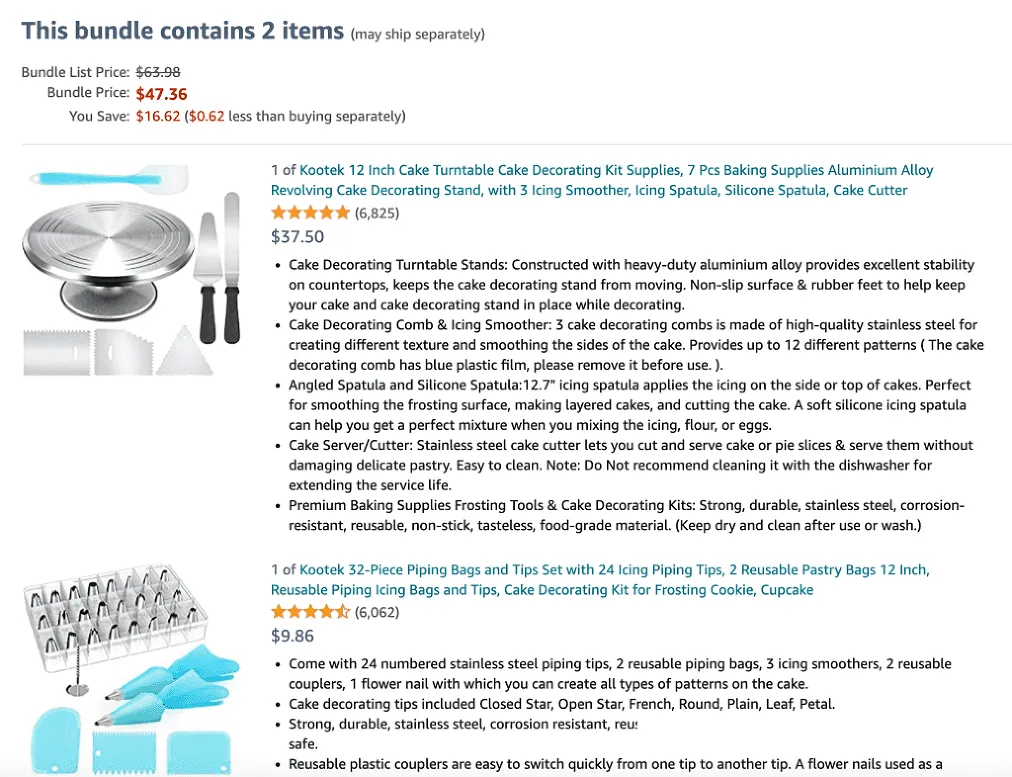Click the "This bundle contains 2 items" heading

[183, 31]
